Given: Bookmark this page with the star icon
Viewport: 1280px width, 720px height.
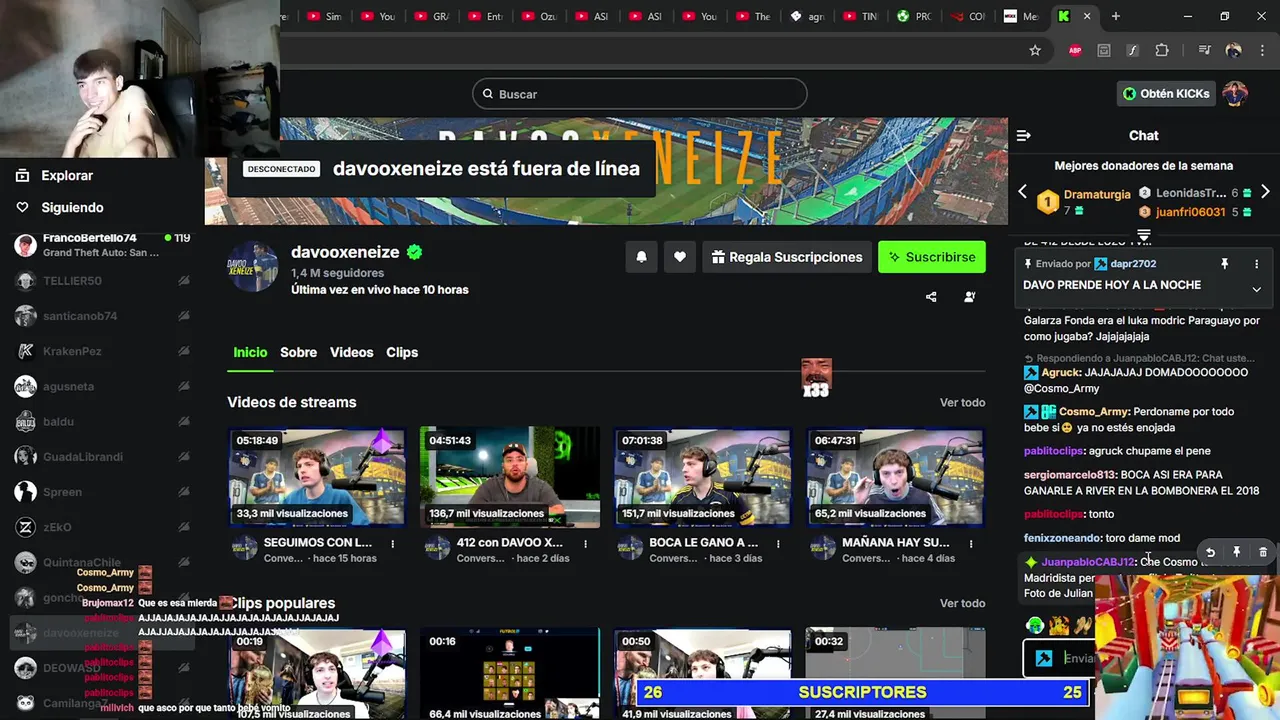Looking at the screenshot, I should [1035, 50].
